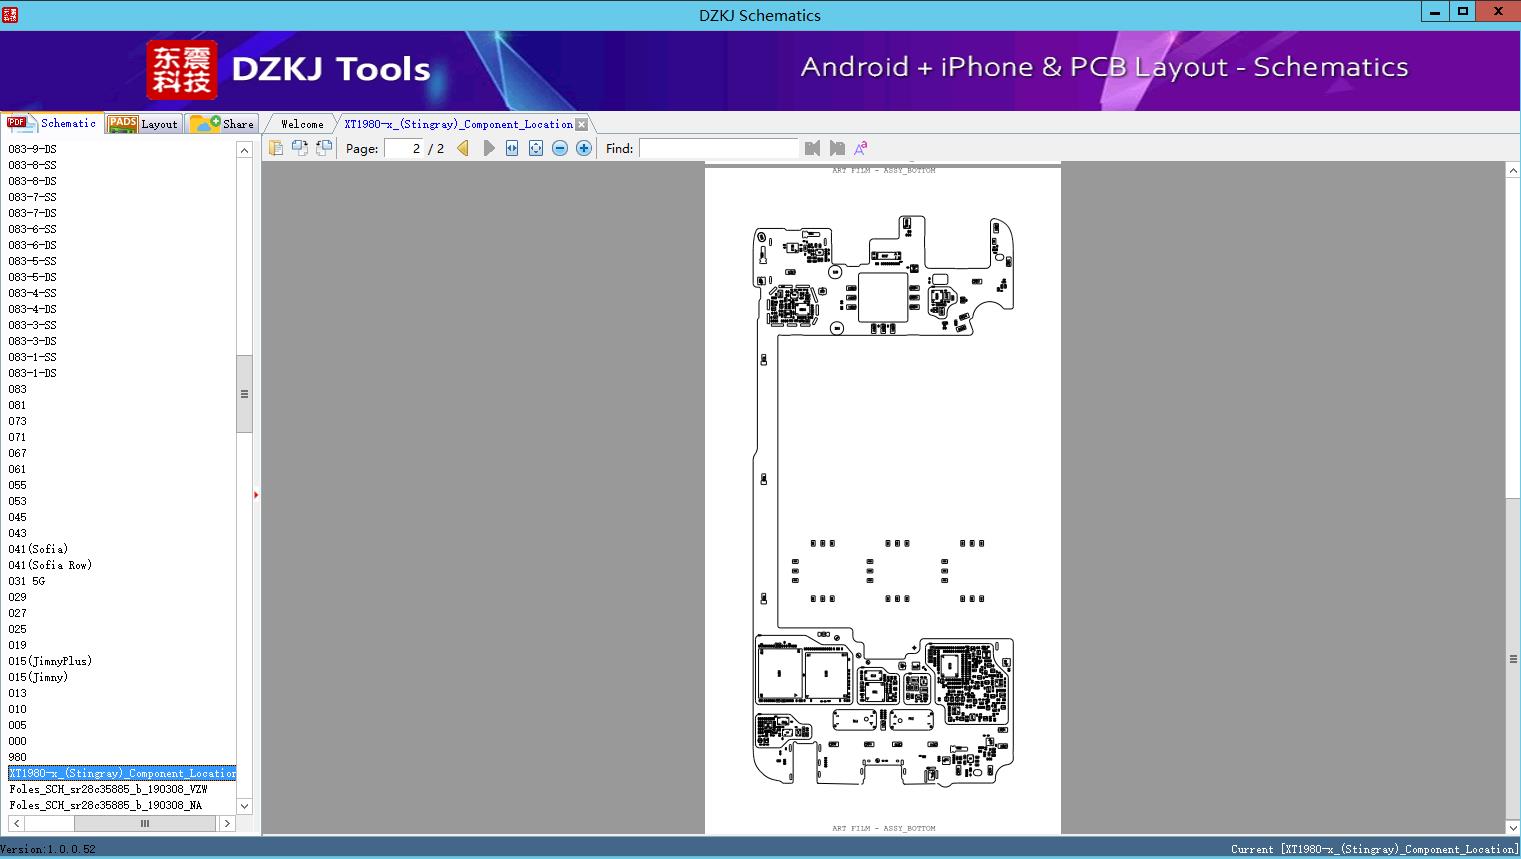Screen dimensions: 1521x859
Task: Find the previous match icon
Action: click(x=812, y=148)
